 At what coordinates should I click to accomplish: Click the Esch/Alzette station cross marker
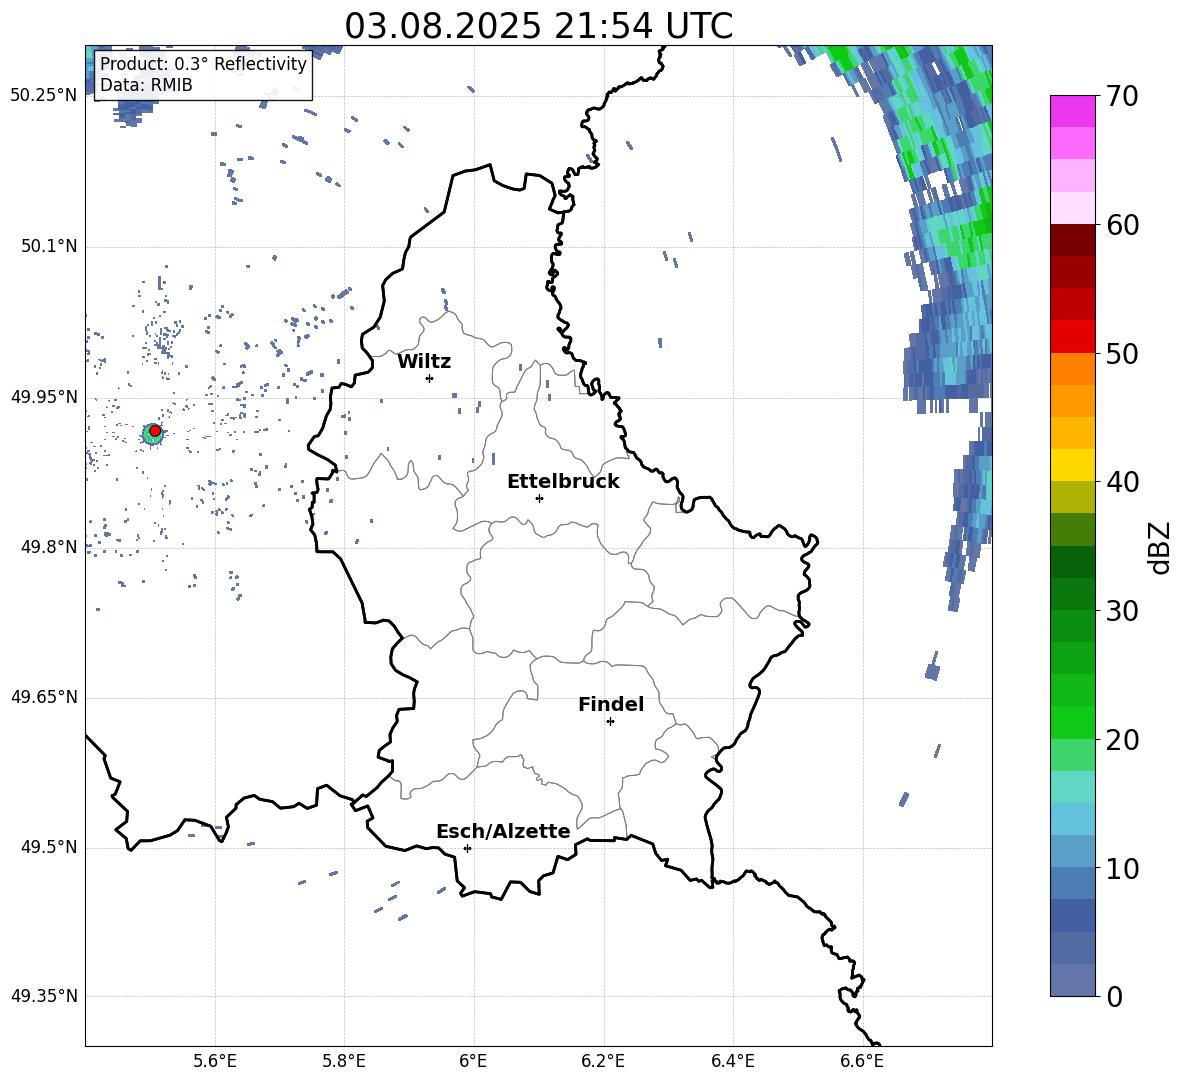pyautogui.click(x=467, y=848)
